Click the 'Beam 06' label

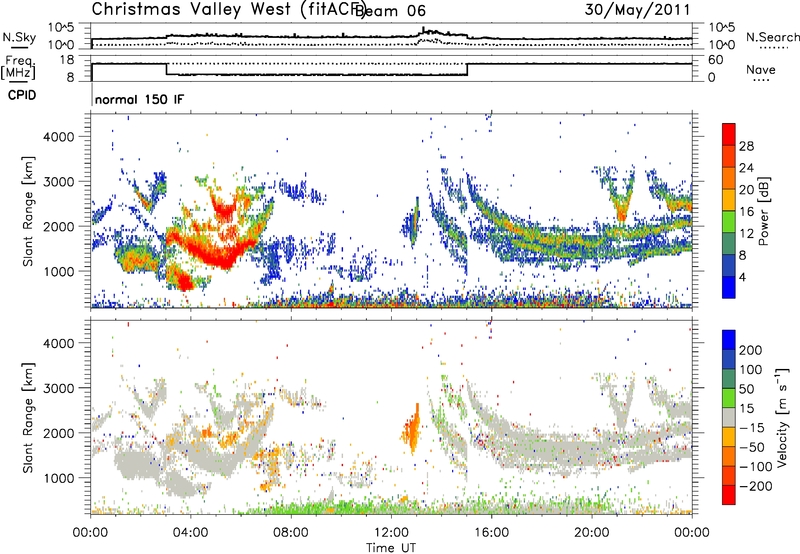pos(392,11)
